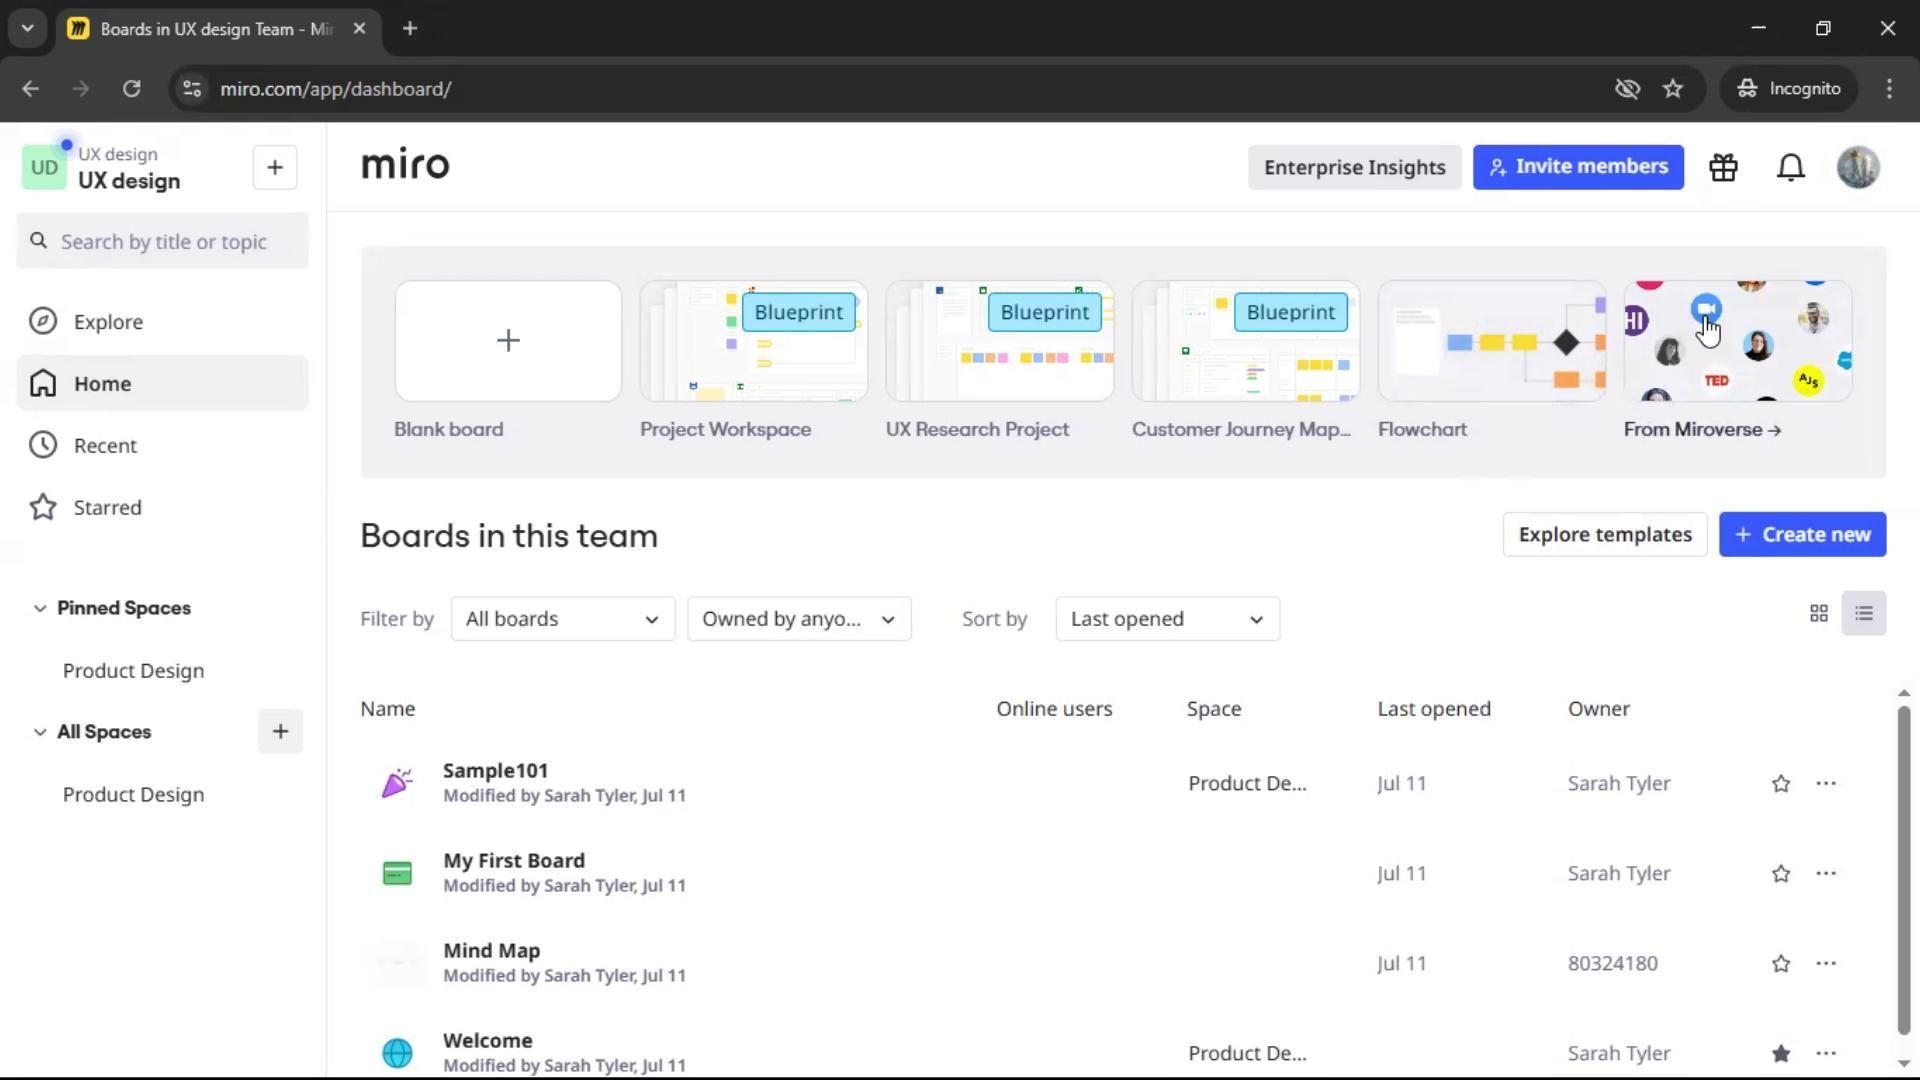Image resolution: width=1920 pixels, height=1080 pixels.
Task: Click plus button beside UX design team
Action: point(275,167)
